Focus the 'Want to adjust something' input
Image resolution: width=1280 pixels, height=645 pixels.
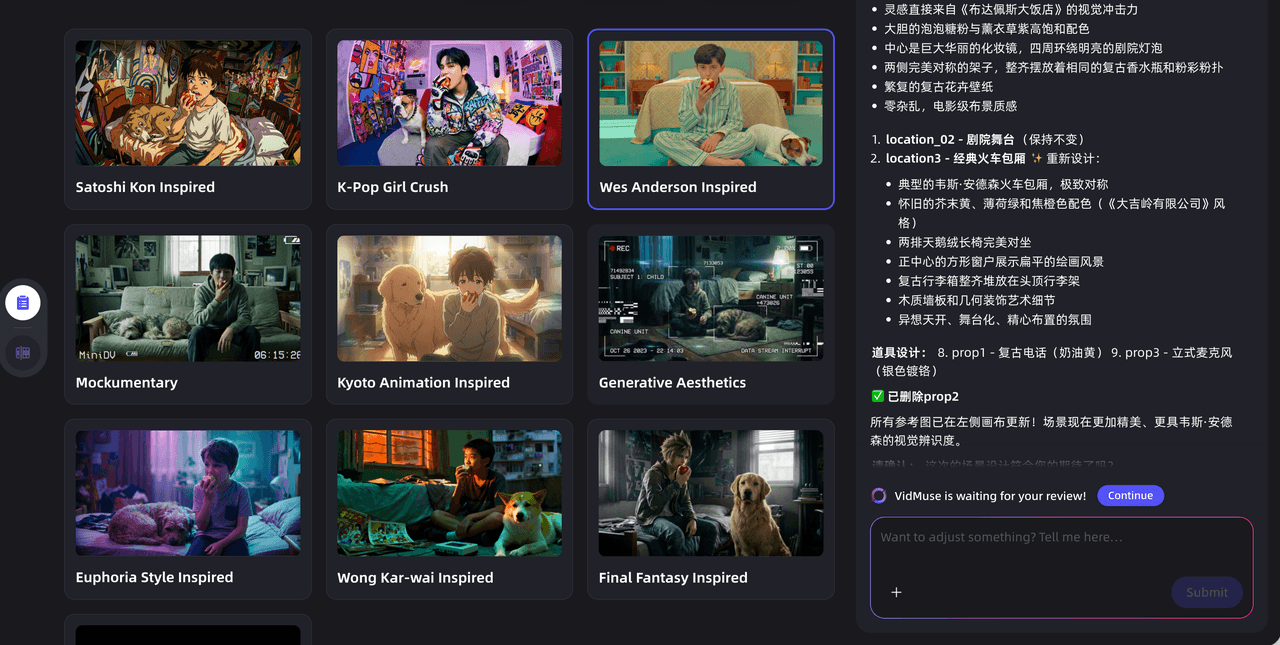[1060, 538]
